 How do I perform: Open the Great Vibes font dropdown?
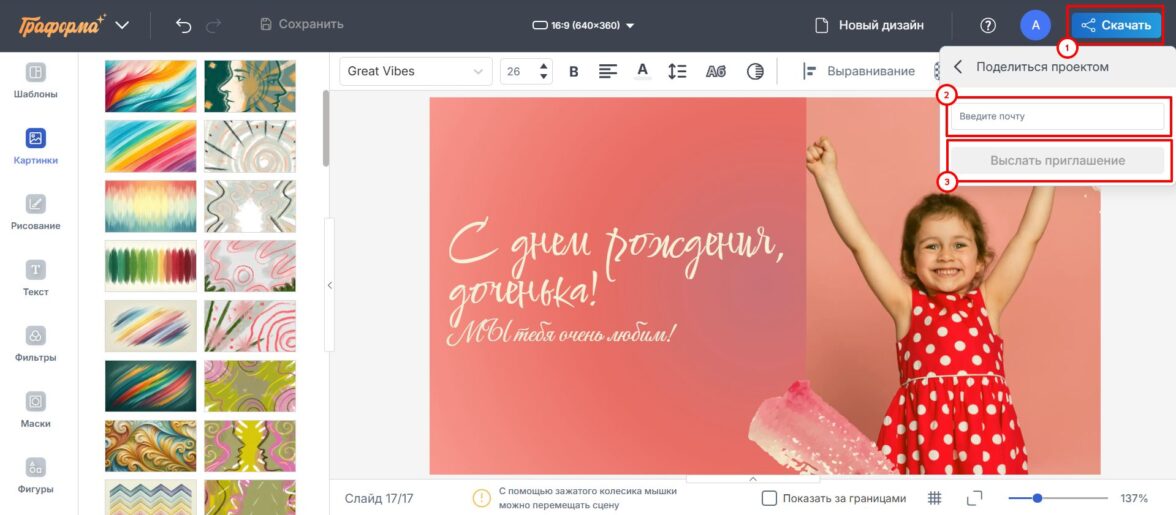click(415, 71)
